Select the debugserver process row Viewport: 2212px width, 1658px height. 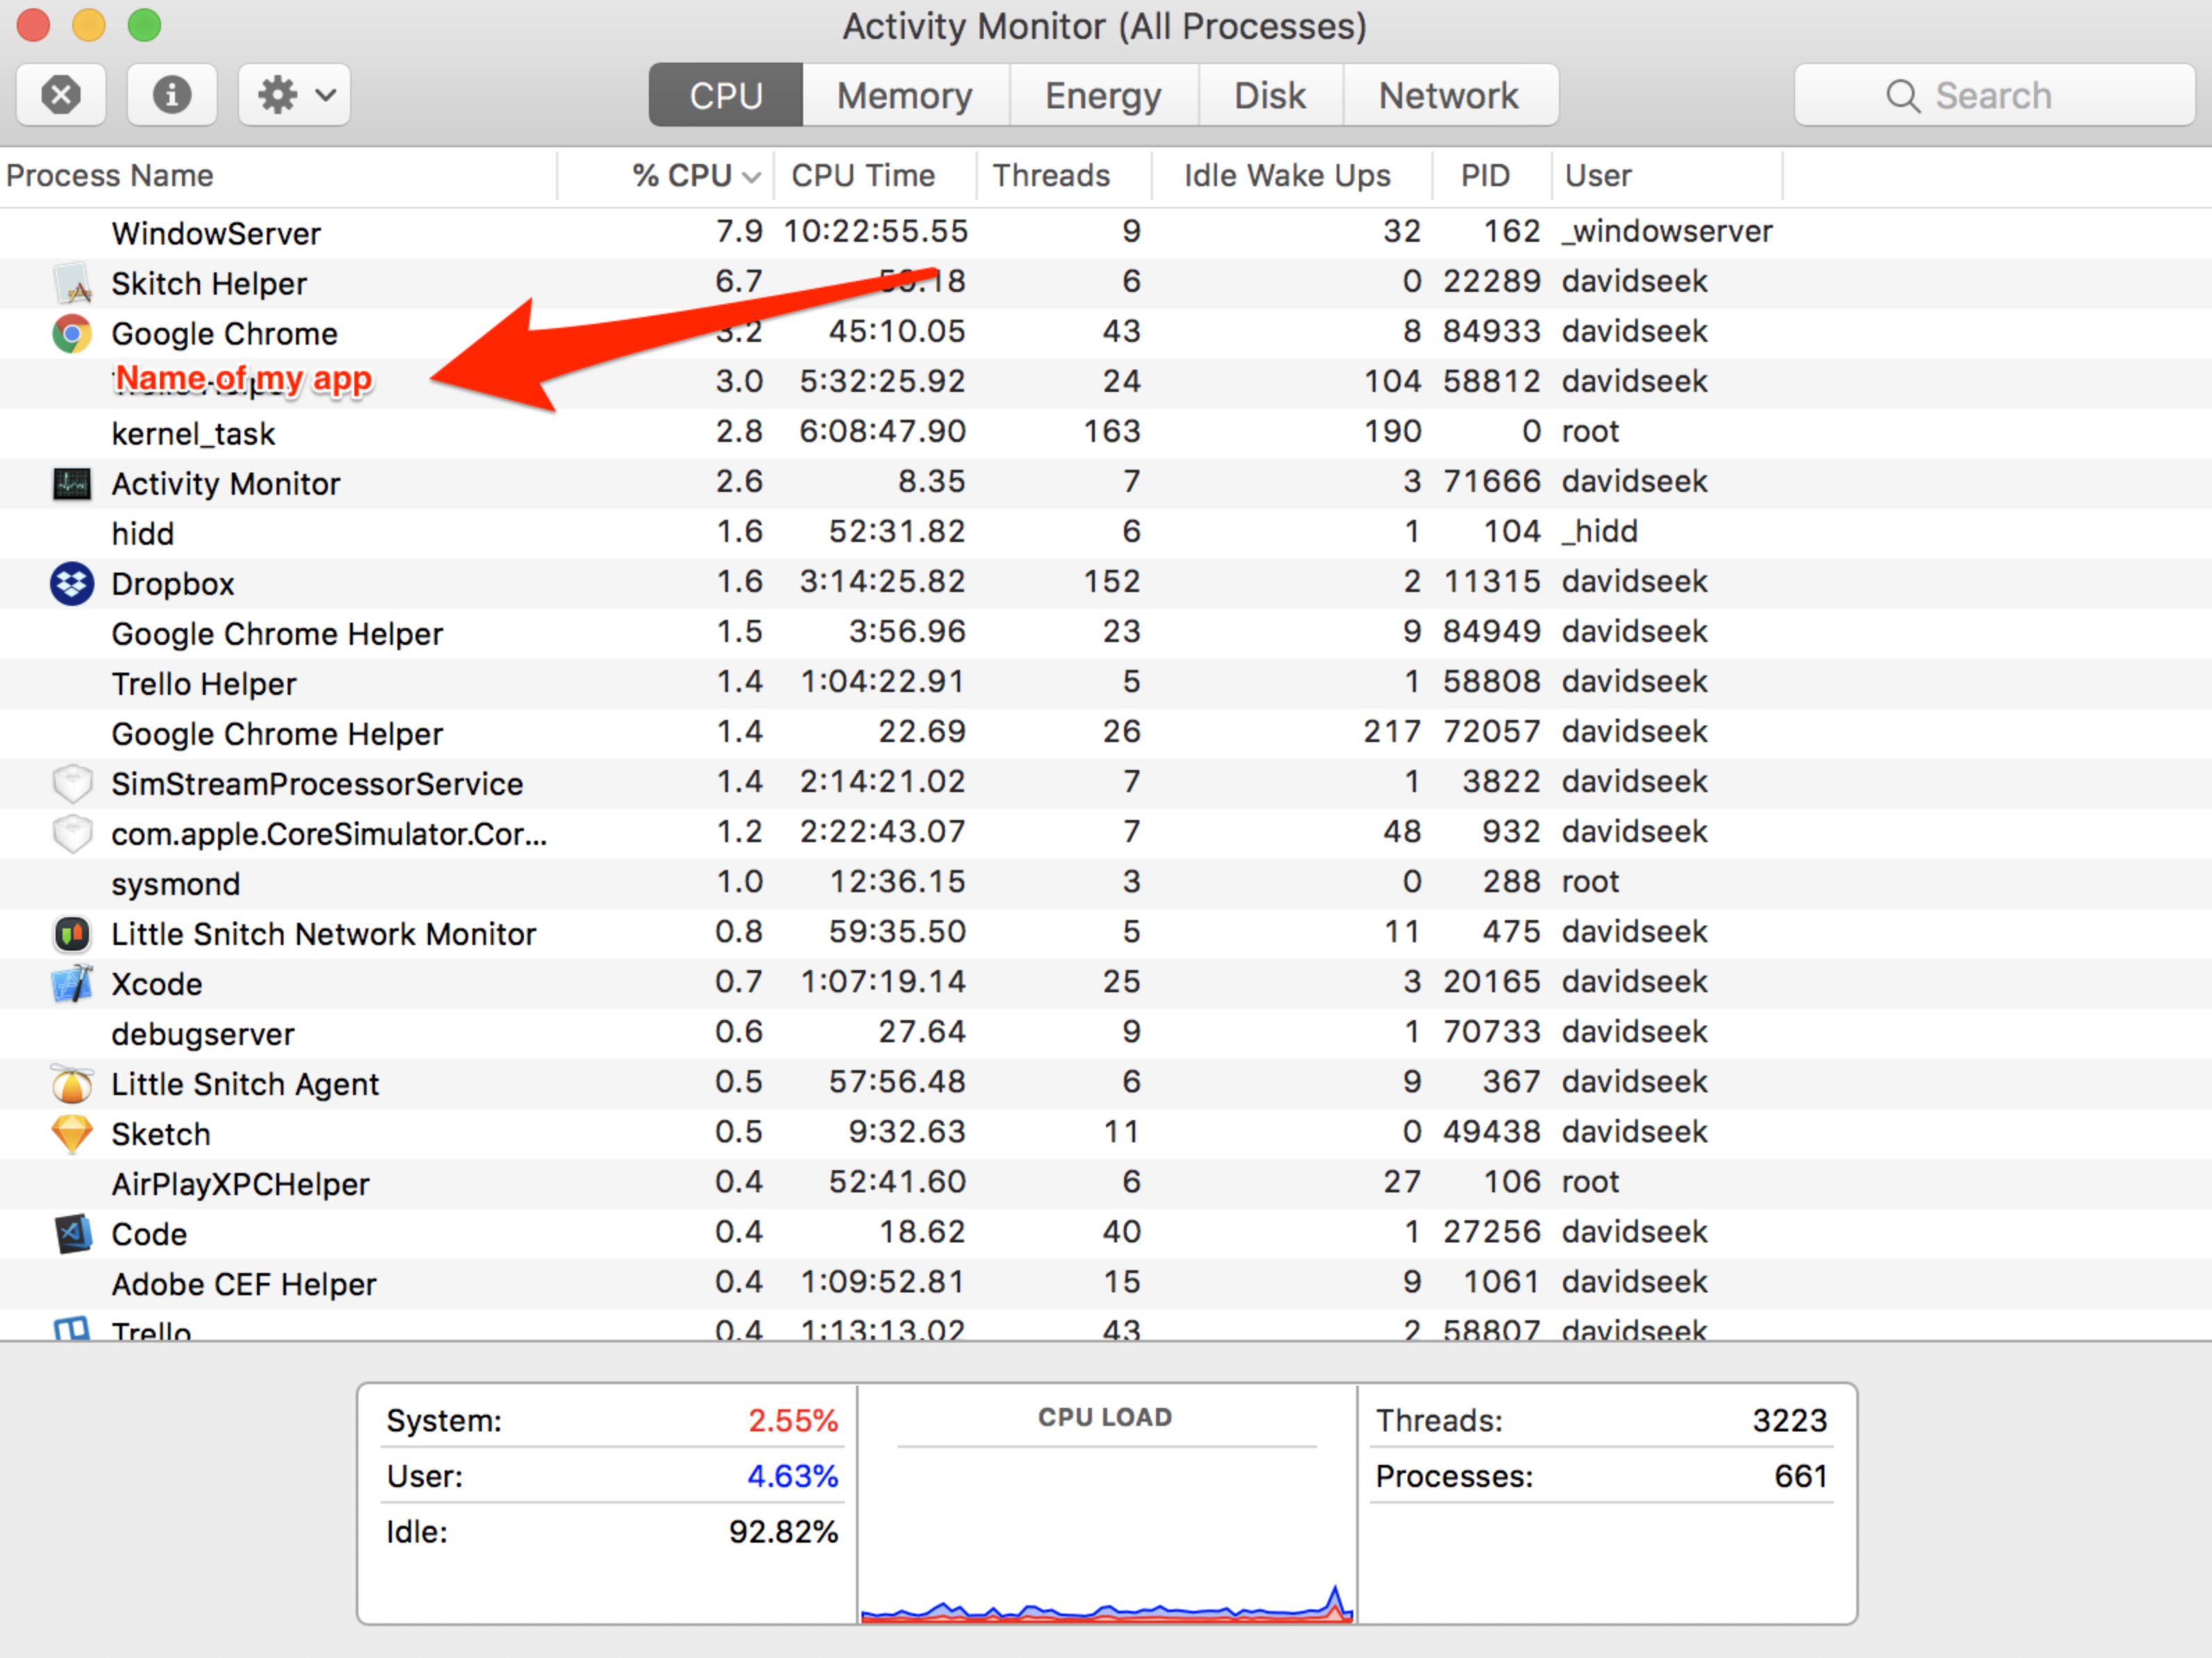click(1106, 1034)
